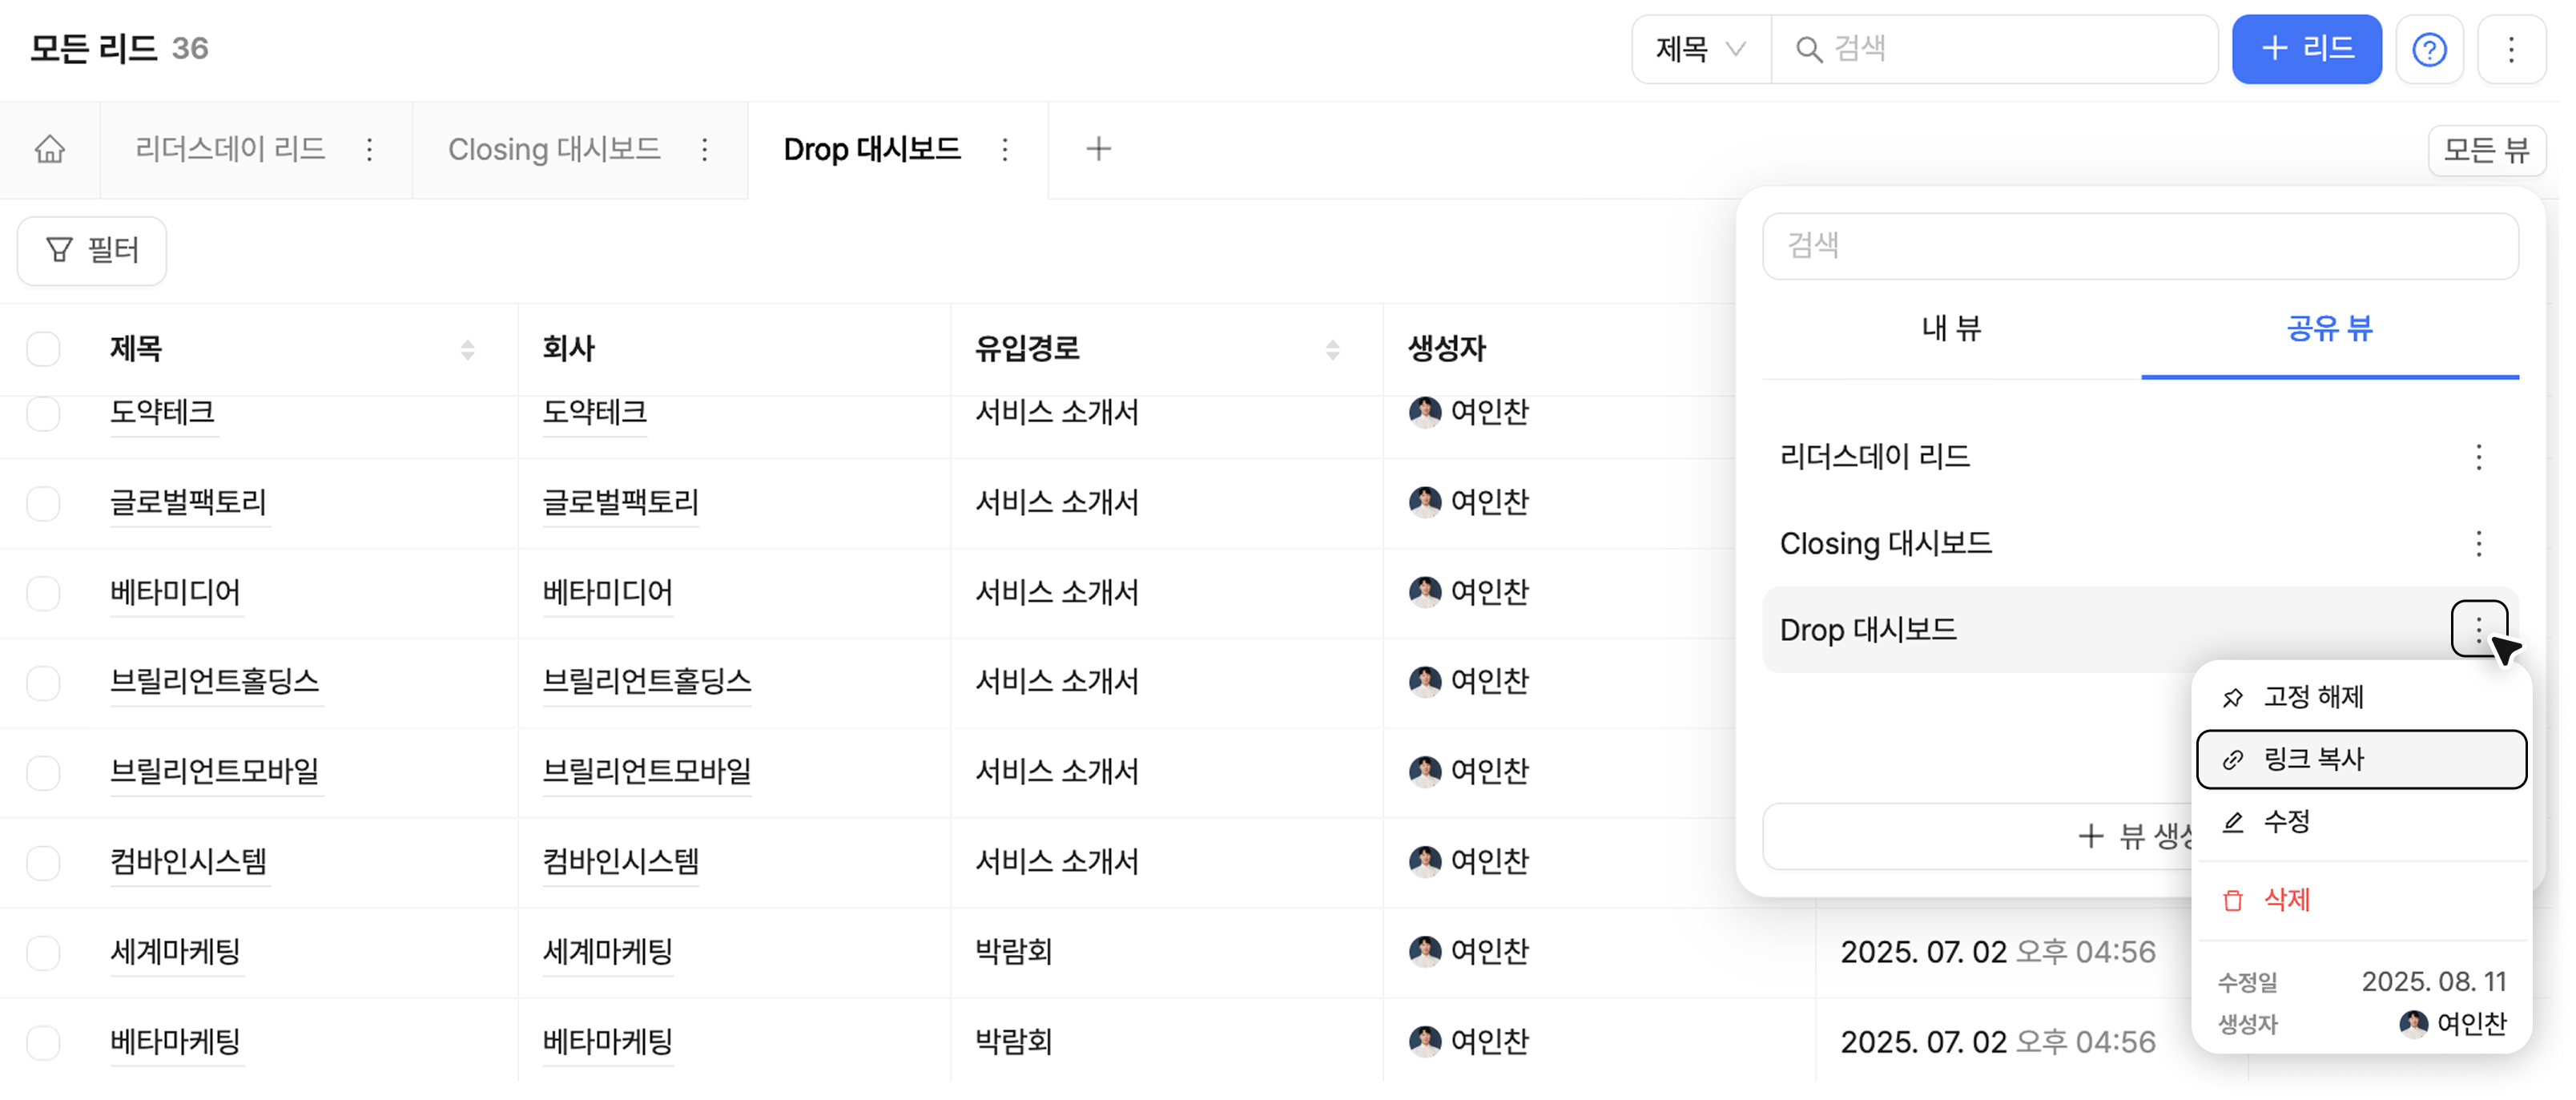Viewport: 2576px width, 1100px height.
Task: Switch to the 내 뷰 tab
Action: 1951,328
